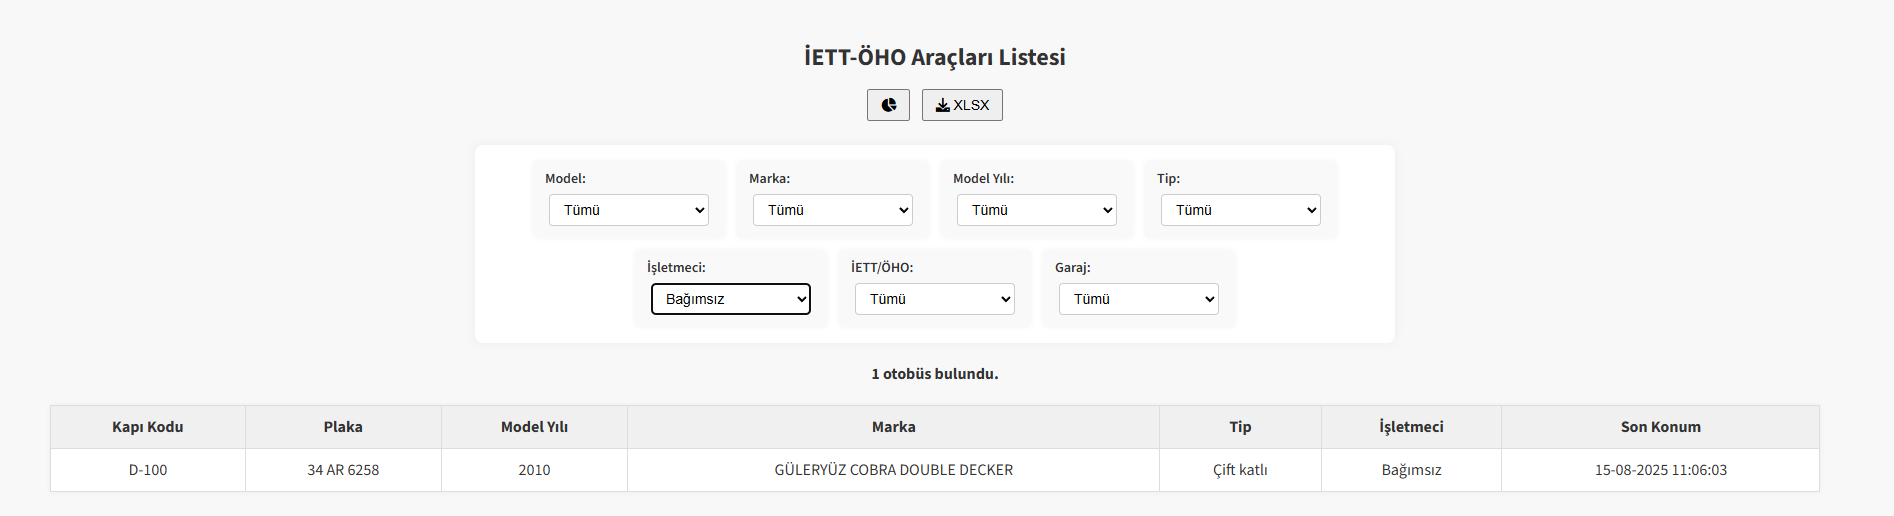Open the Model dropdown filter
The width and height of the screenshot is (1894, 516).
point(629,210)
